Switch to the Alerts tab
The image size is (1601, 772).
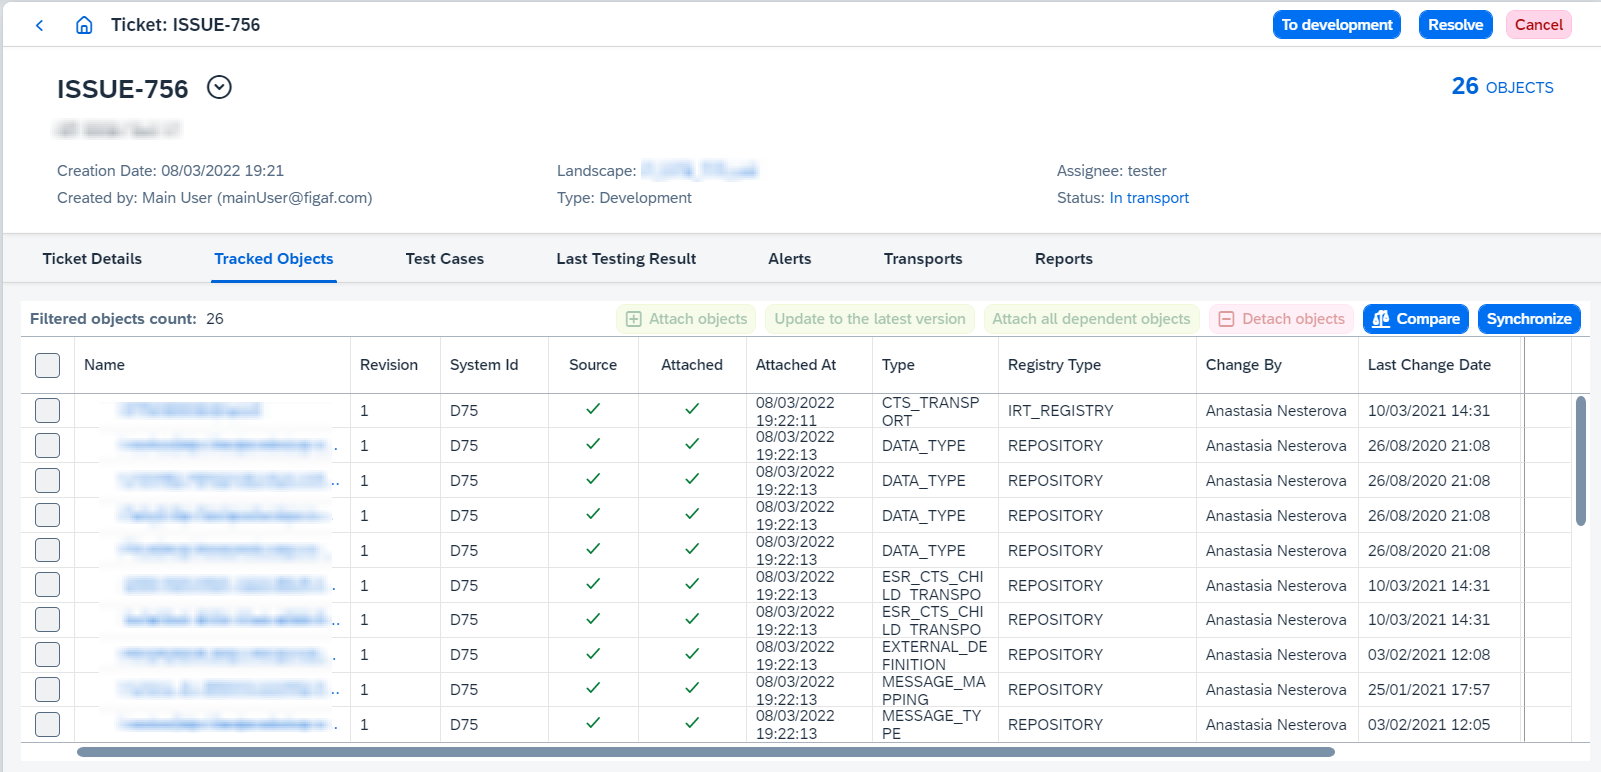point(790,259)
